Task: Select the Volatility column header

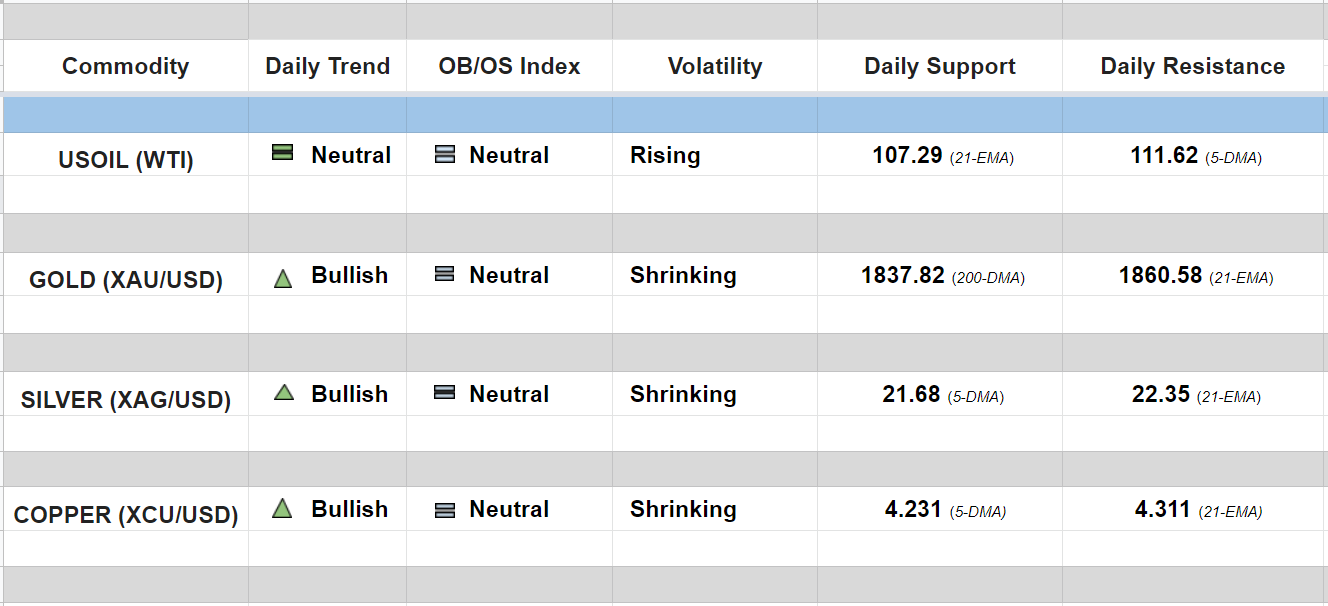Action: 714,66
